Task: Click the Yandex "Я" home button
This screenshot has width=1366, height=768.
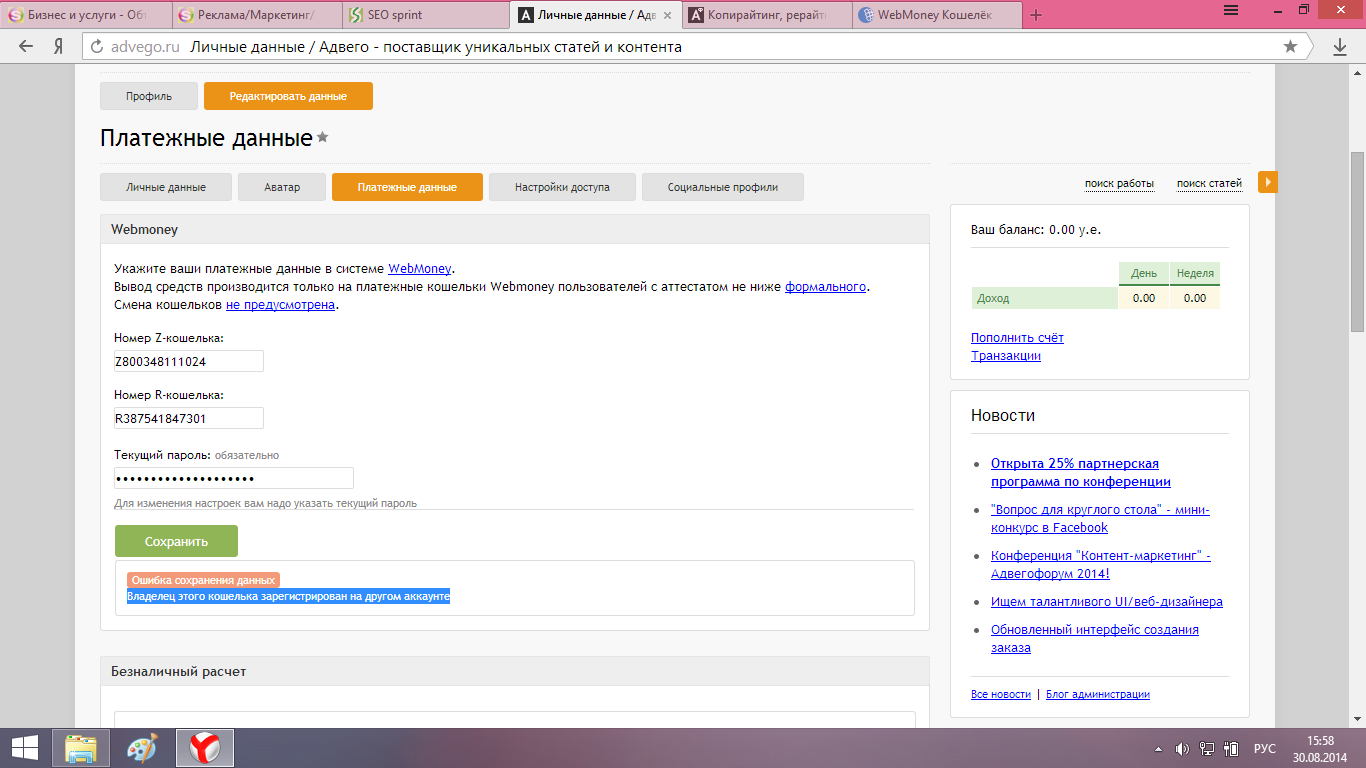Action: pos(59,47)
